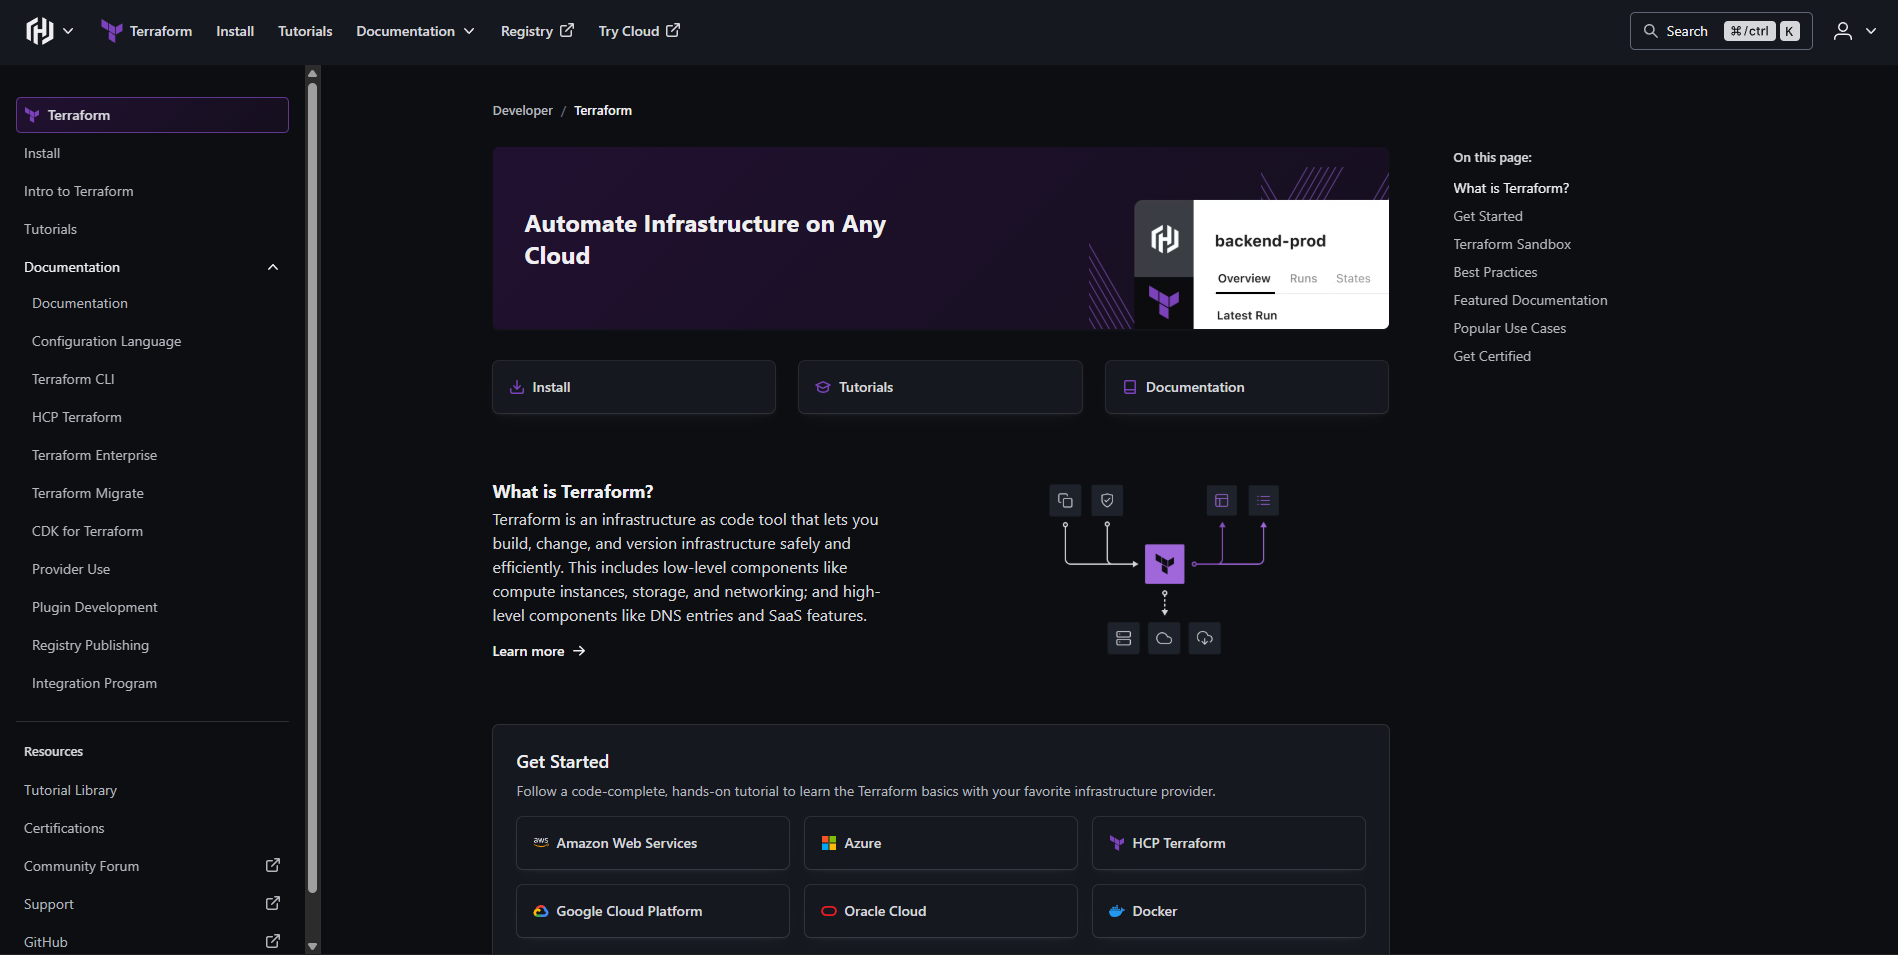Click the Learn more link

coord(539,651)
